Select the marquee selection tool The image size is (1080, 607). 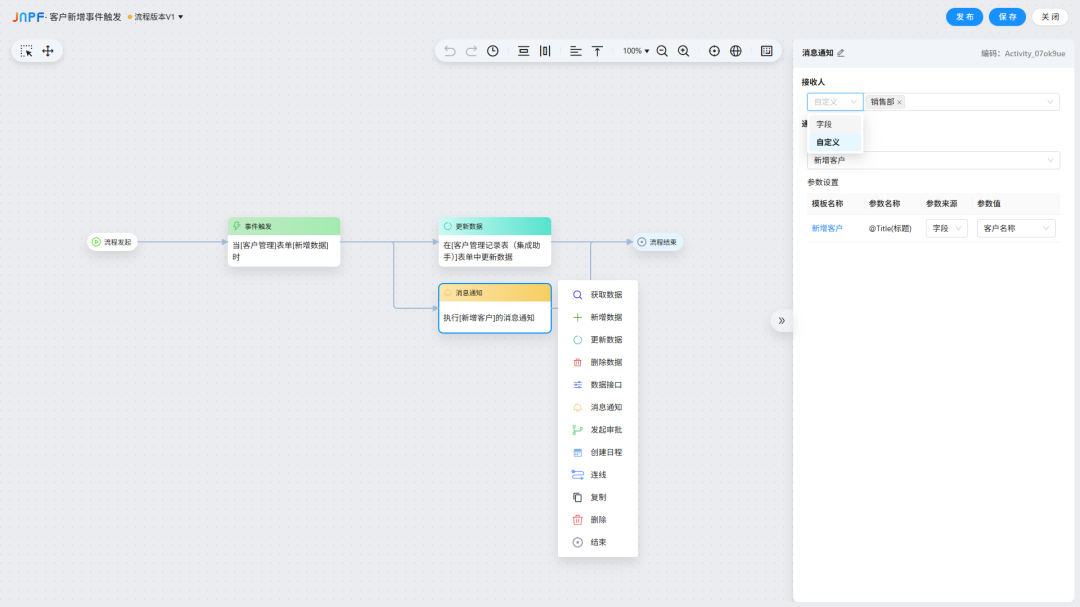tap(26, 51)
